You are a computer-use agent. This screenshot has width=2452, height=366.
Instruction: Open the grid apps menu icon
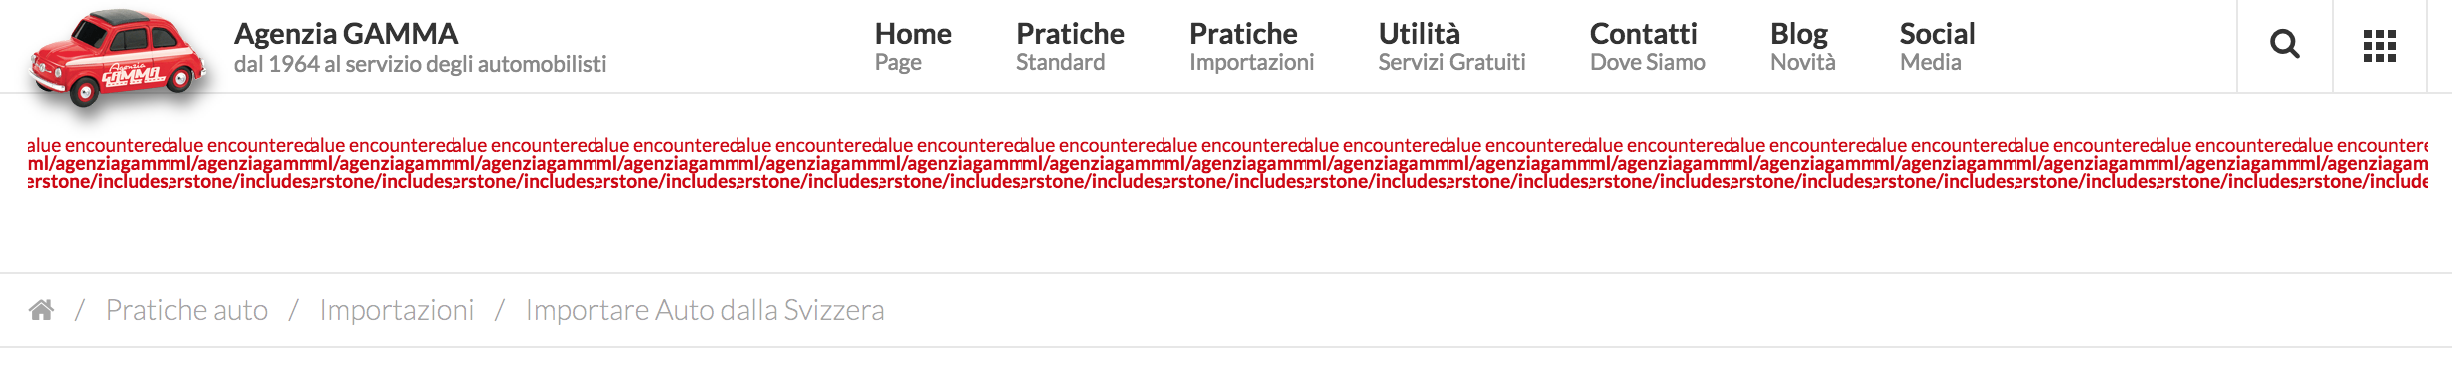[2380, 46]
